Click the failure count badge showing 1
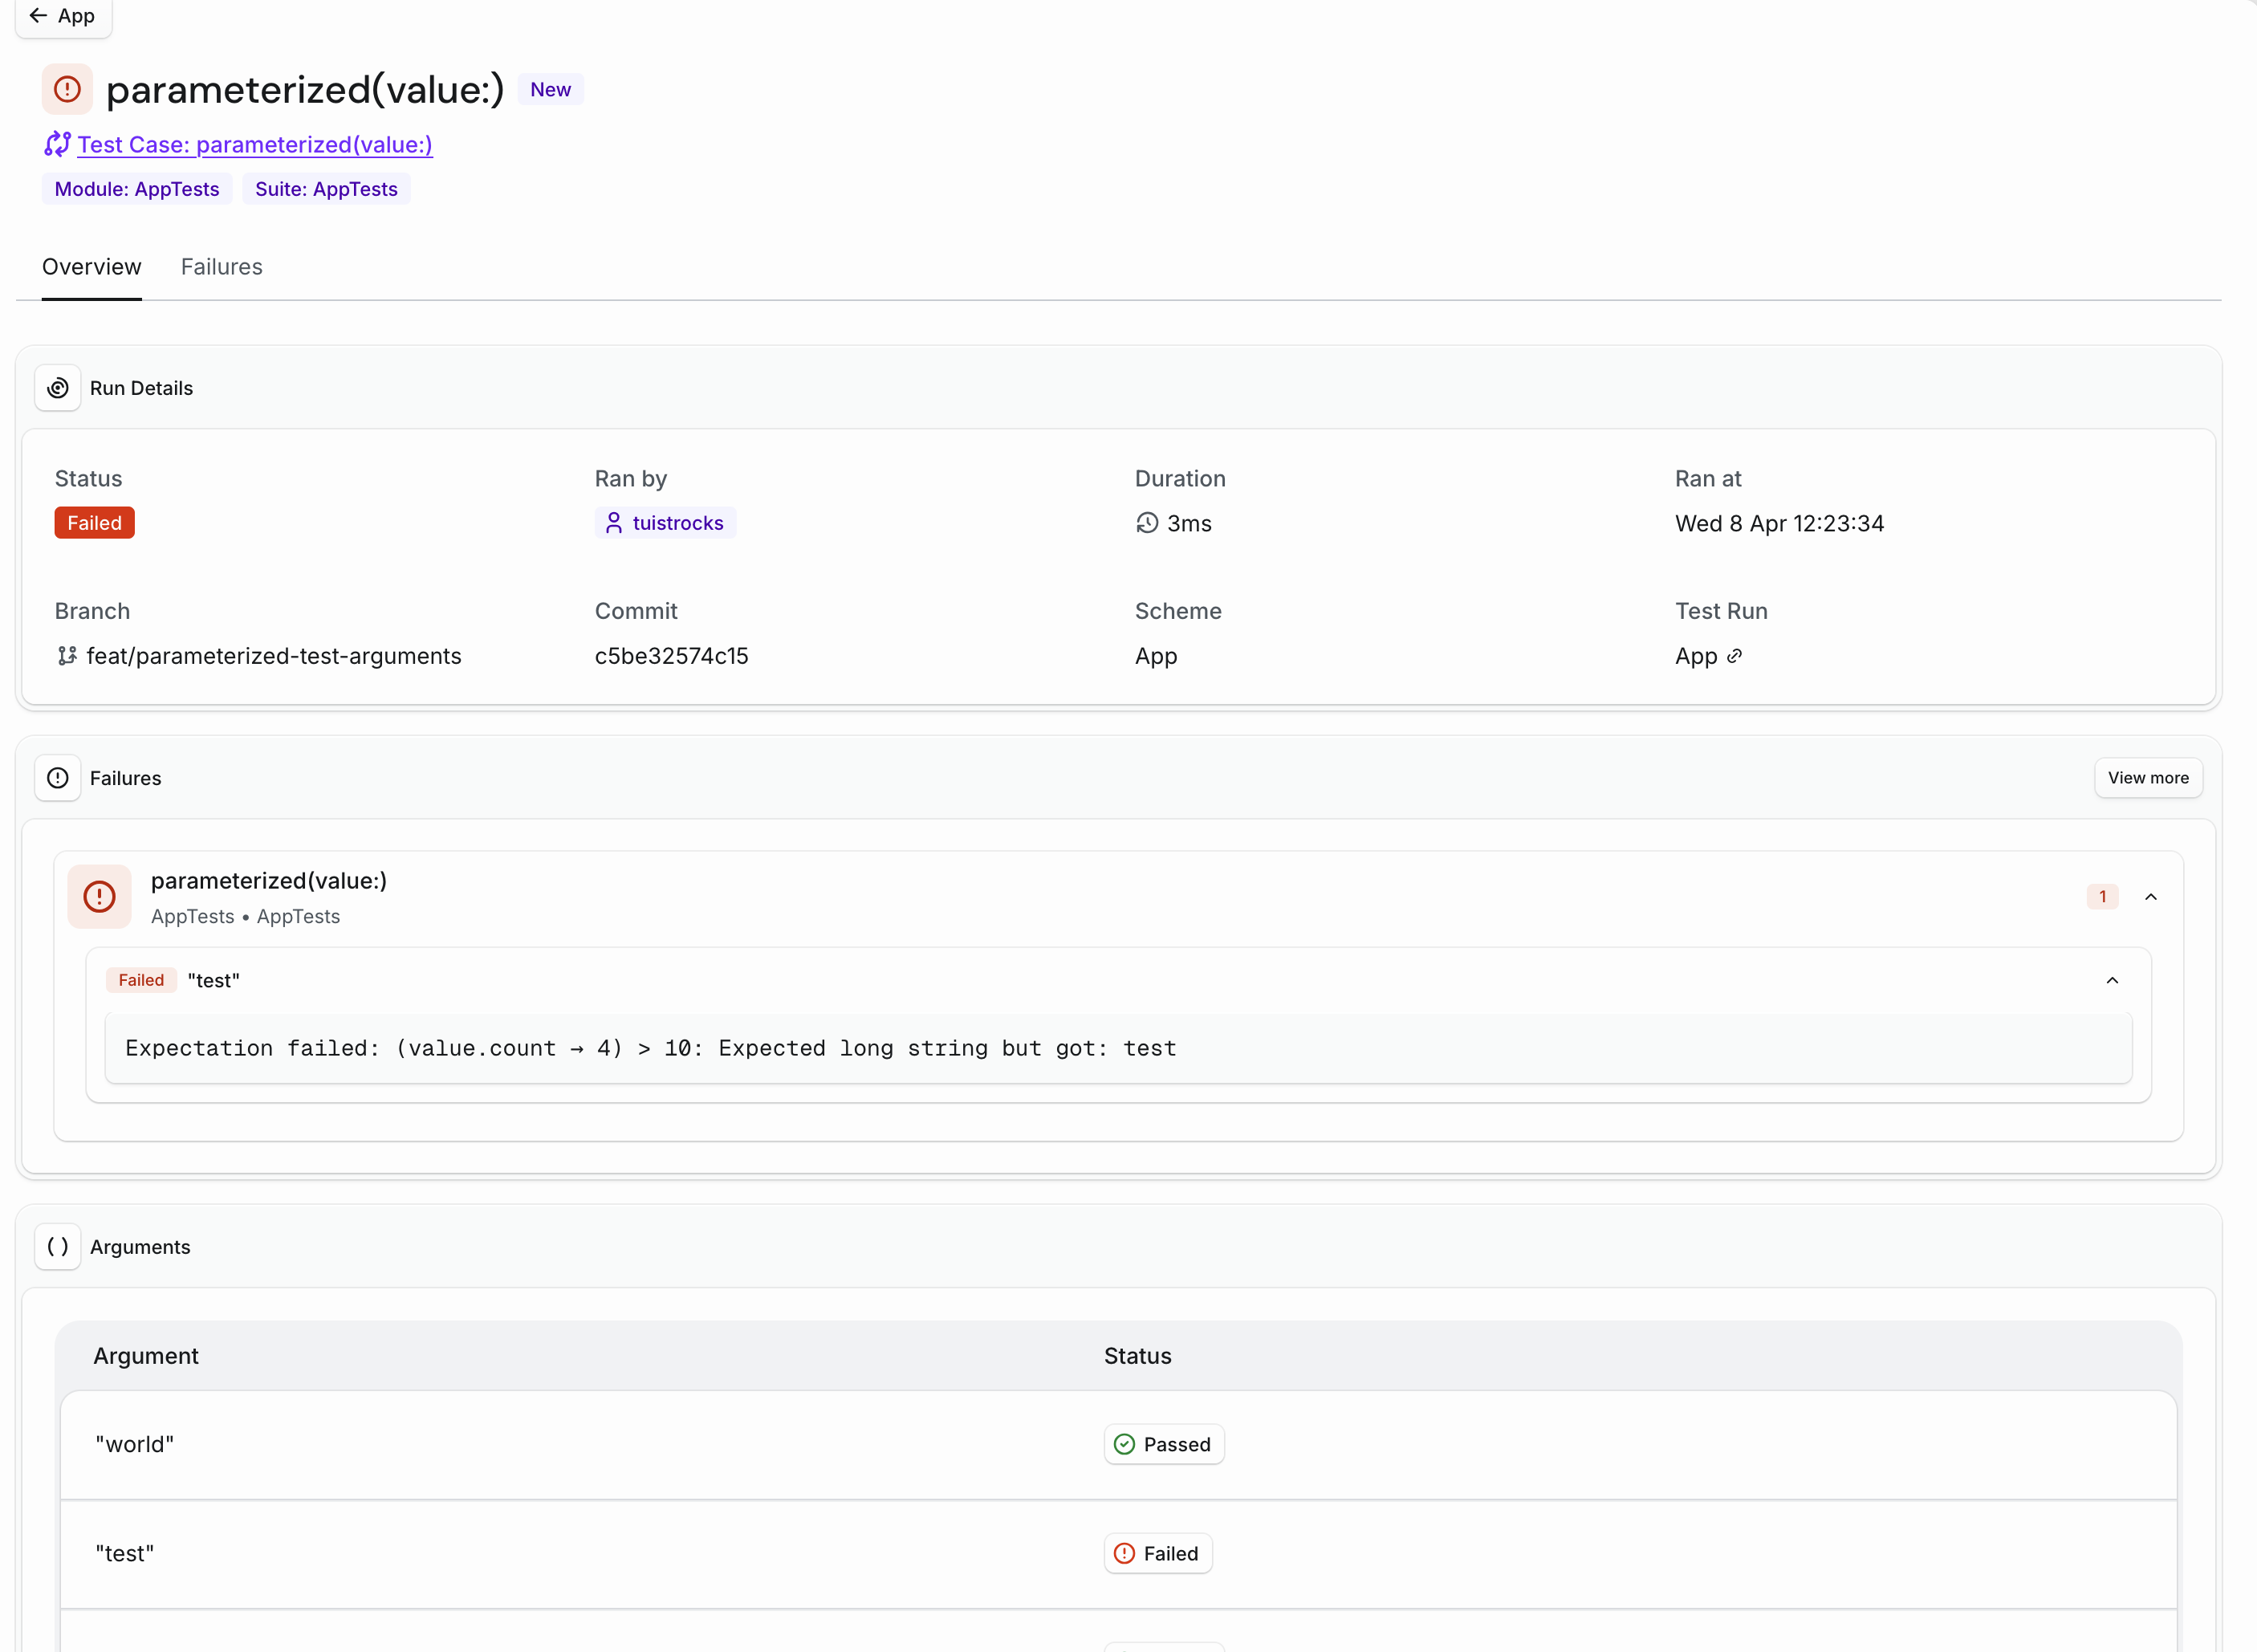 pyautogui.click(x=2102, y=896)
